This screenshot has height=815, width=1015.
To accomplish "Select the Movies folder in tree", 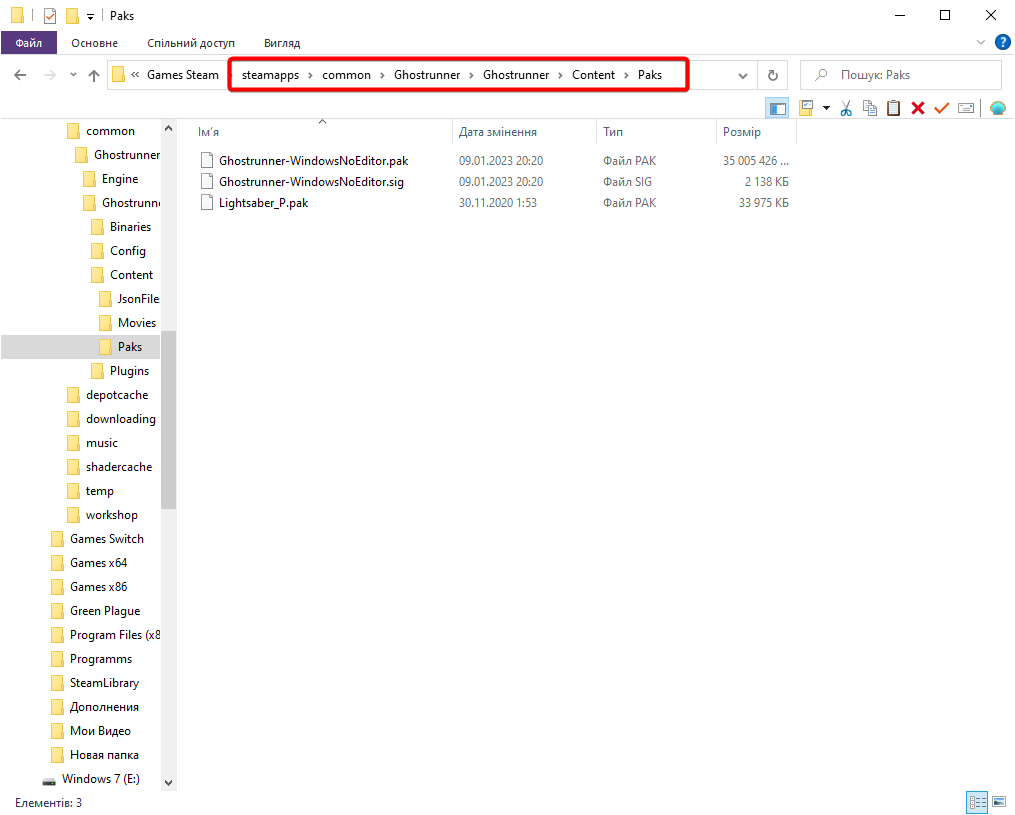I will point(137,323).
